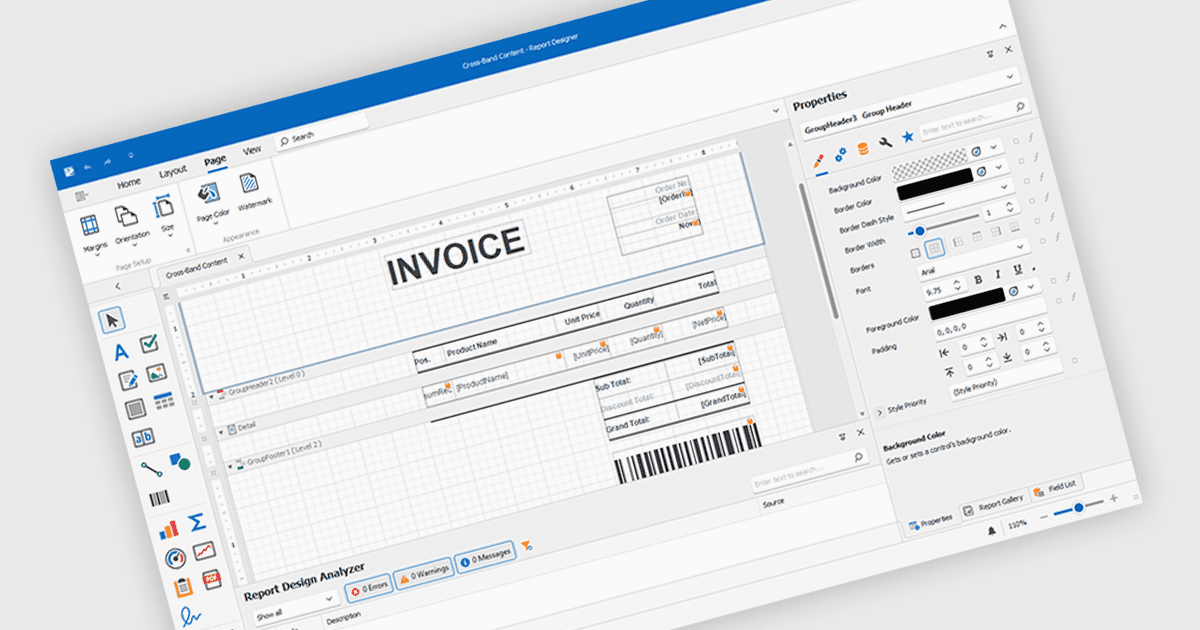Close the Cross-Band Content document tab
Image resolution: width=1200 pixels, height=630 pixels.
[241, 256]
